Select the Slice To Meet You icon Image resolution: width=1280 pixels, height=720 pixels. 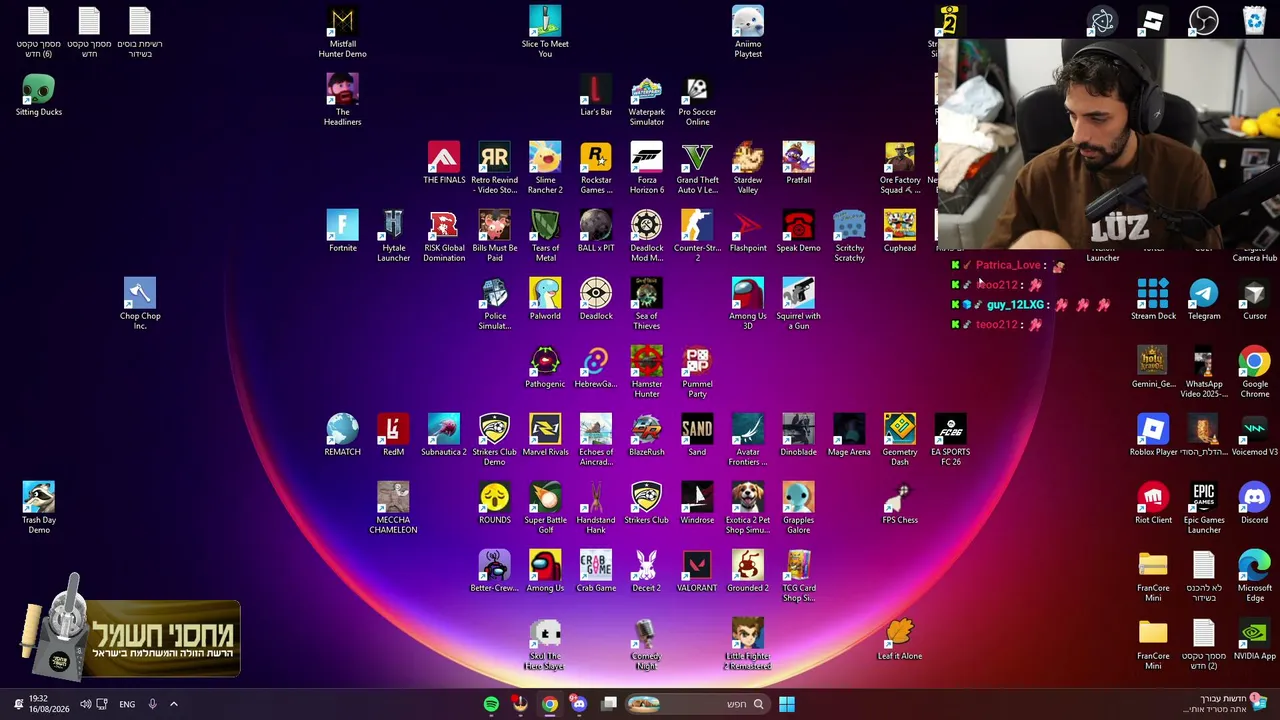point(545,32)
